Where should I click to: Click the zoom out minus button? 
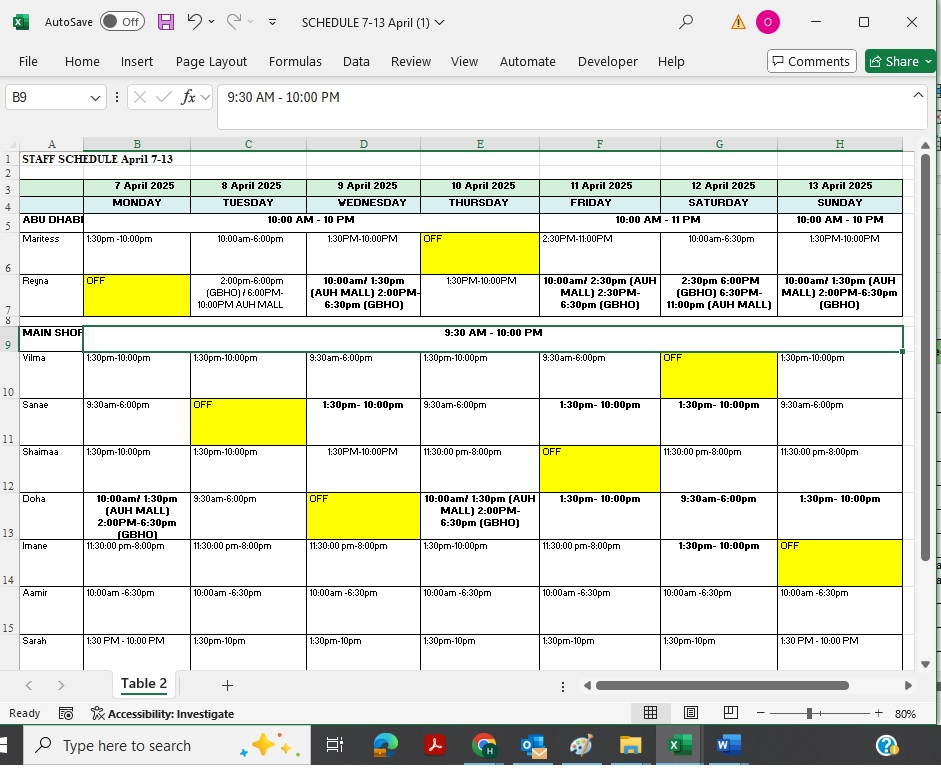click(x=760, y=713)
